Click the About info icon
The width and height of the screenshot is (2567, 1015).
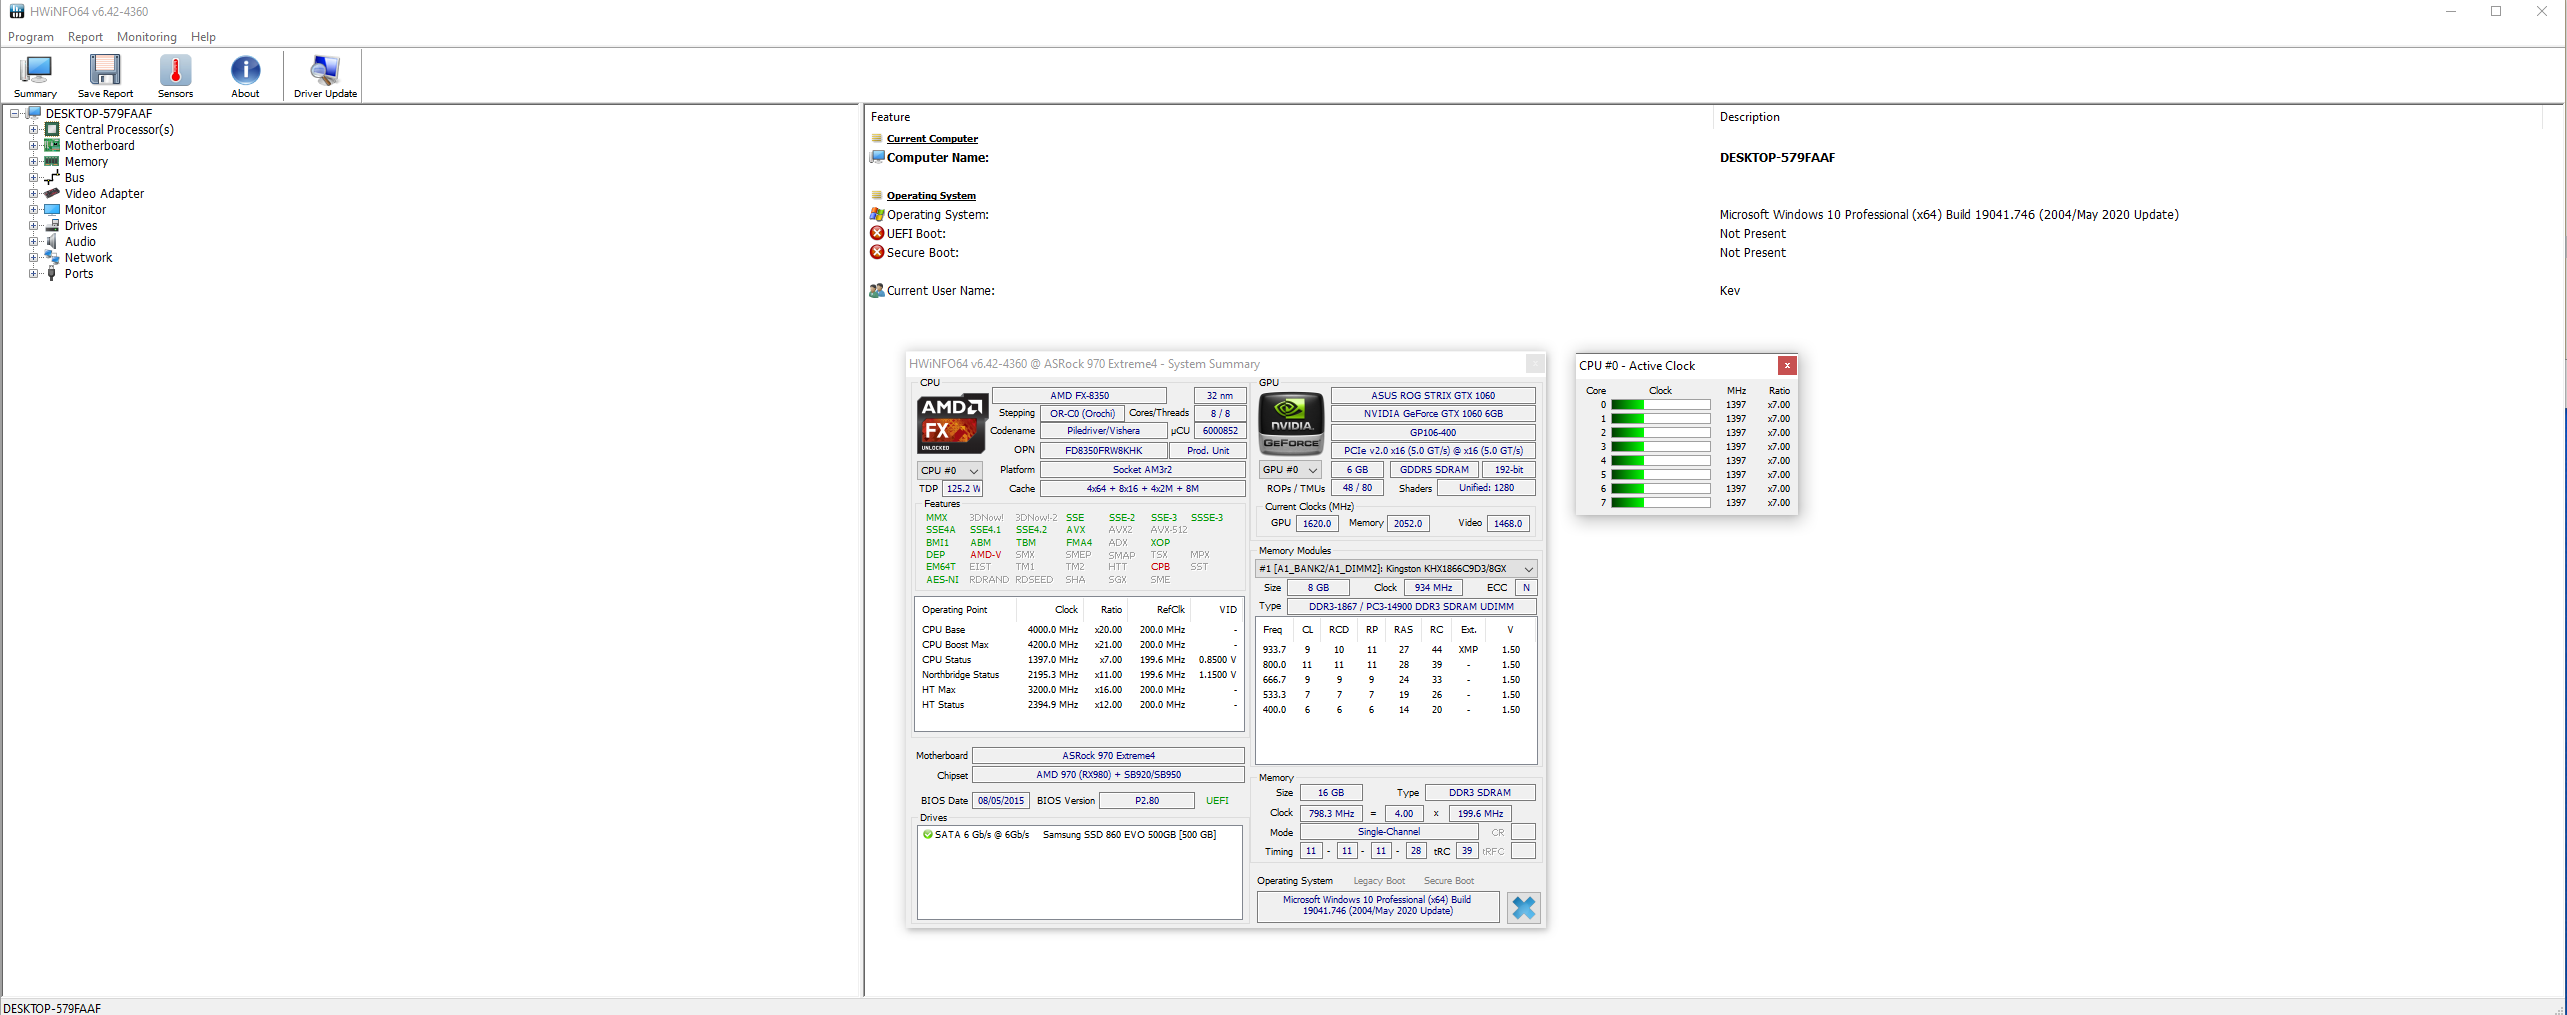[245, 69]
